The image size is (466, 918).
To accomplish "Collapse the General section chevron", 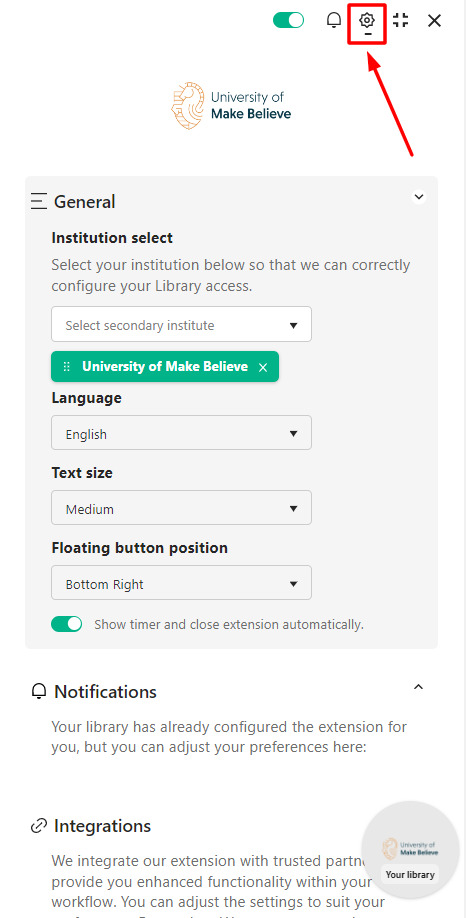I will (x=419, y=197).
